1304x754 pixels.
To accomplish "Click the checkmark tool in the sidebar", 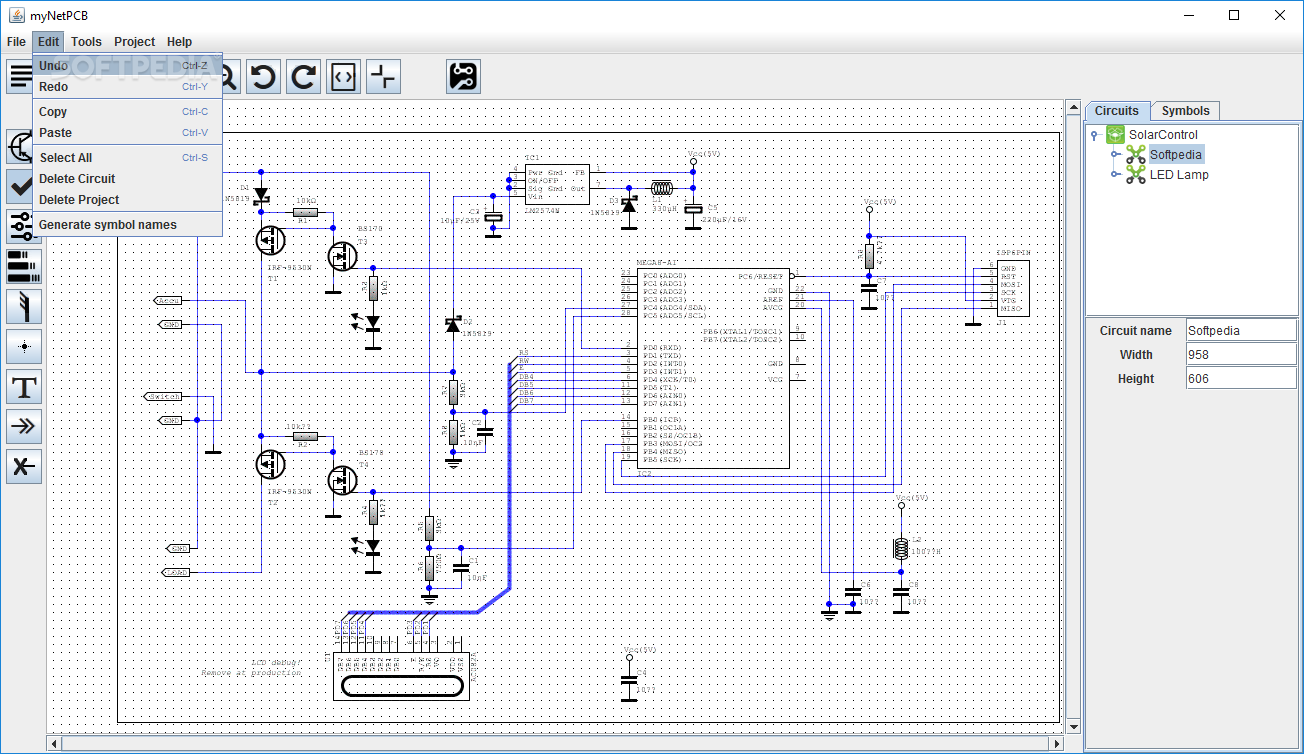I will (x=19, y=187).
